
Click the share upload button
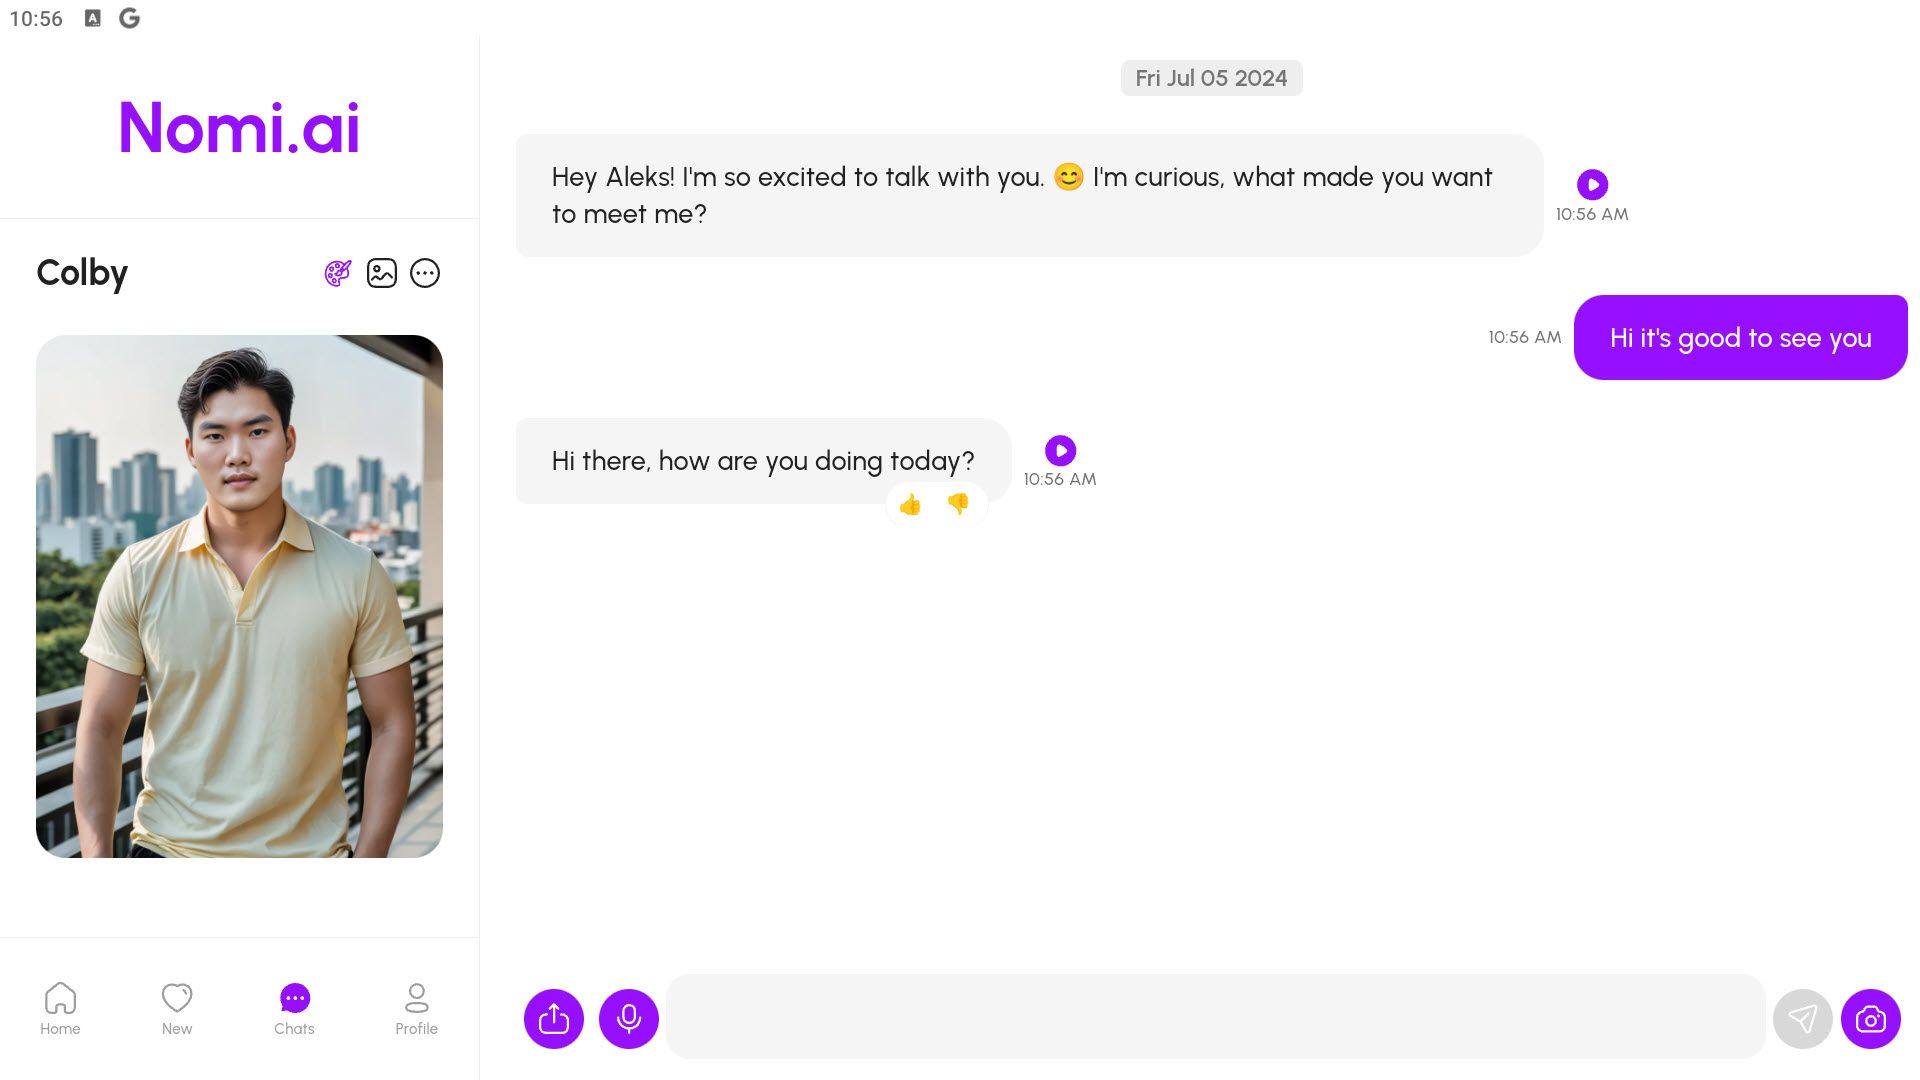(554, 1019)
